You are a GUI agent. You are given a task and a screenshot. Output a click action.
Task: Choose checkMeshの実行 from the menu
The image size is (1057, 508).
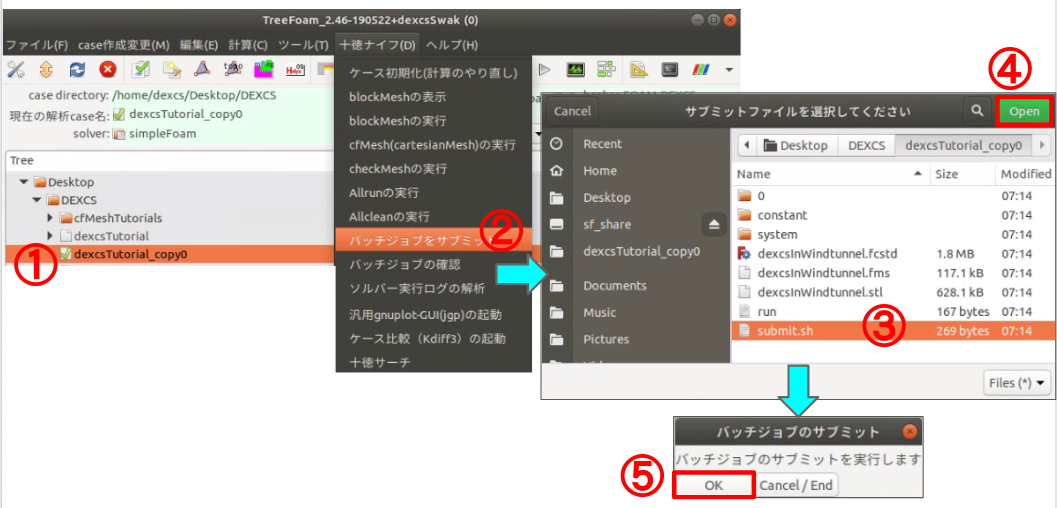[398, 169]
